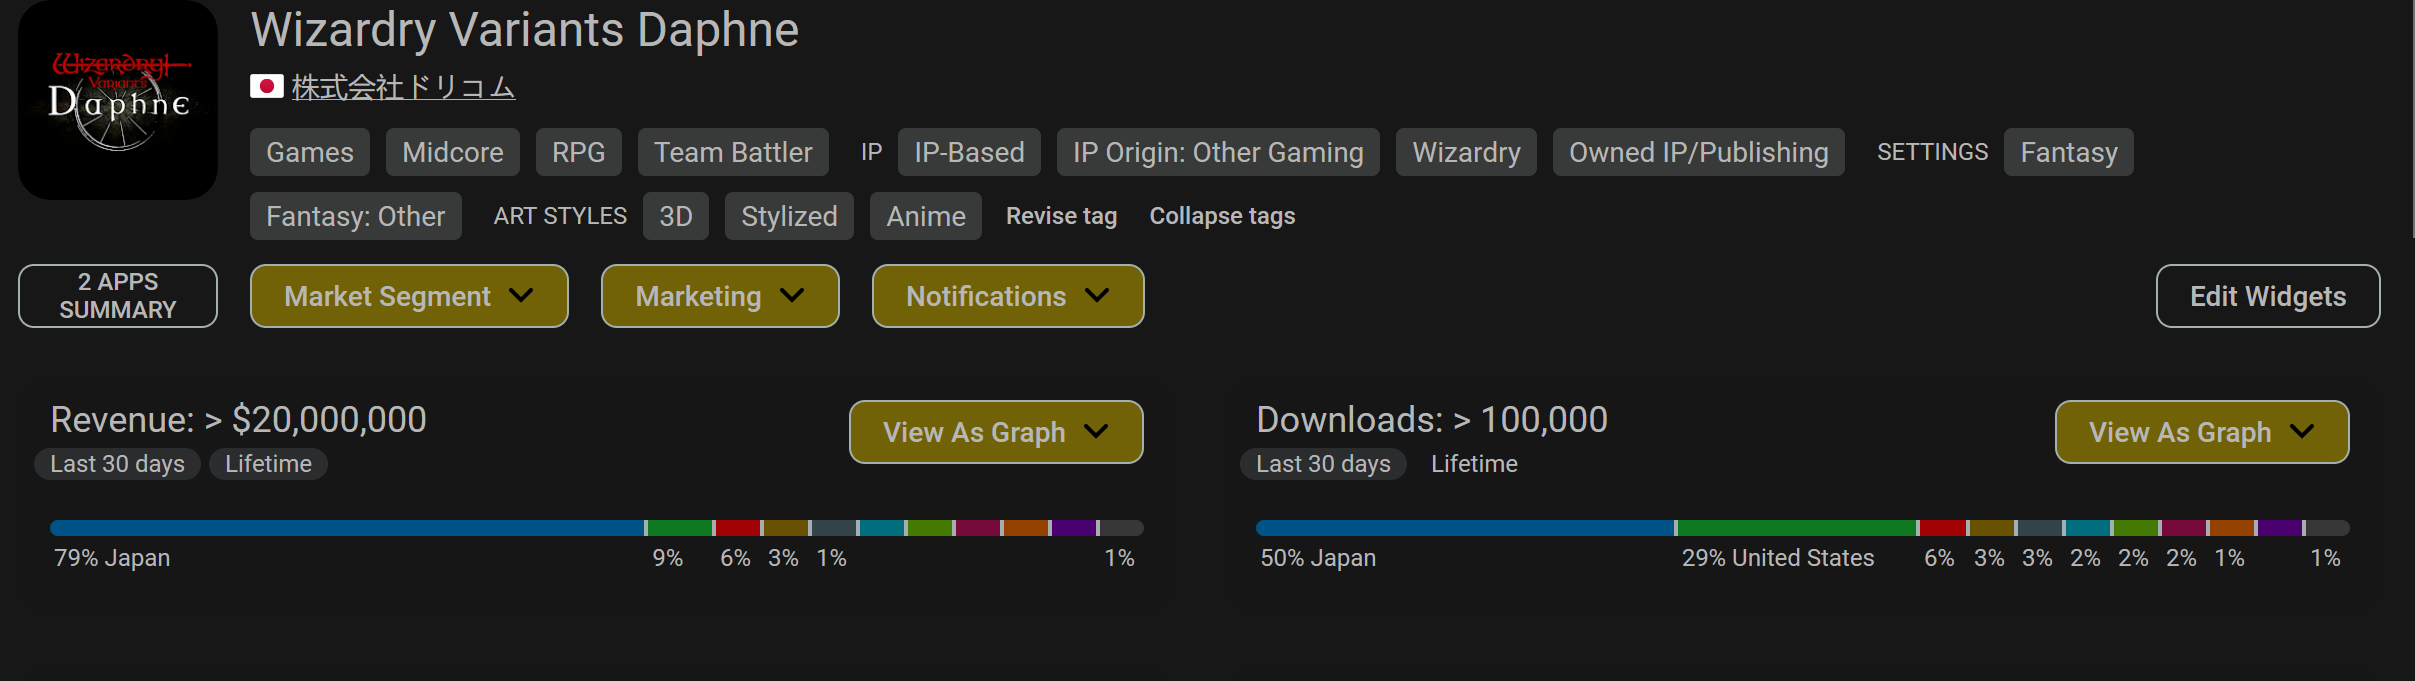Click the Owned IP/Publishing tag
Image resolution: width=2415 pixels, height=681 pixels.
pos(1698,152)
